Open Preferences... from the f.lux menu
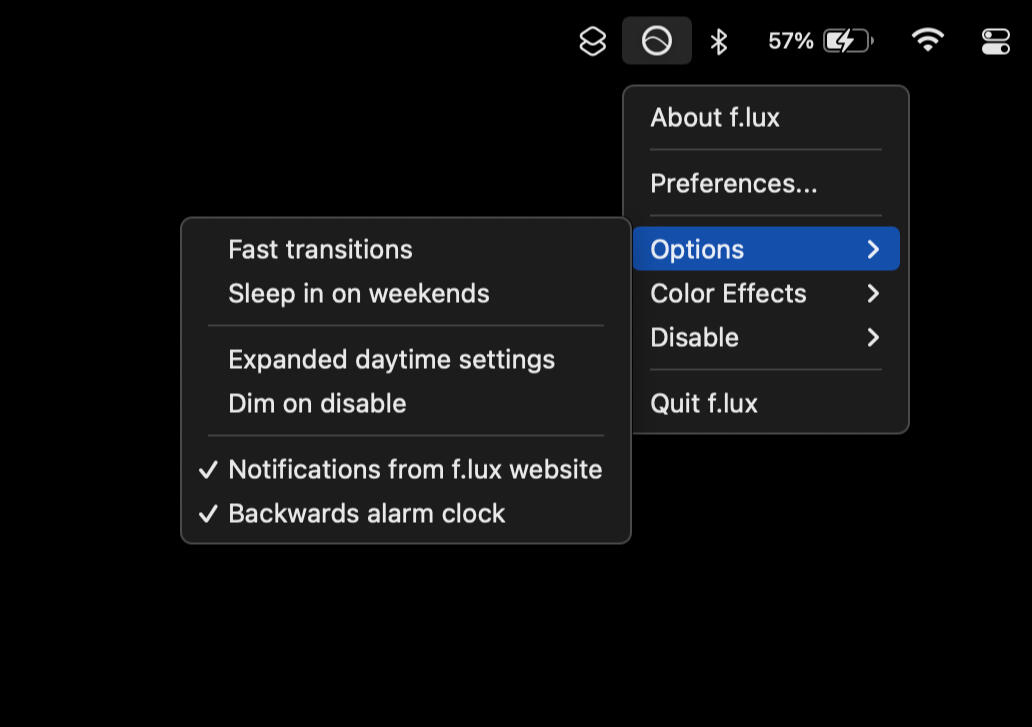The image size is (1032, 727). (x=733, y=183)
